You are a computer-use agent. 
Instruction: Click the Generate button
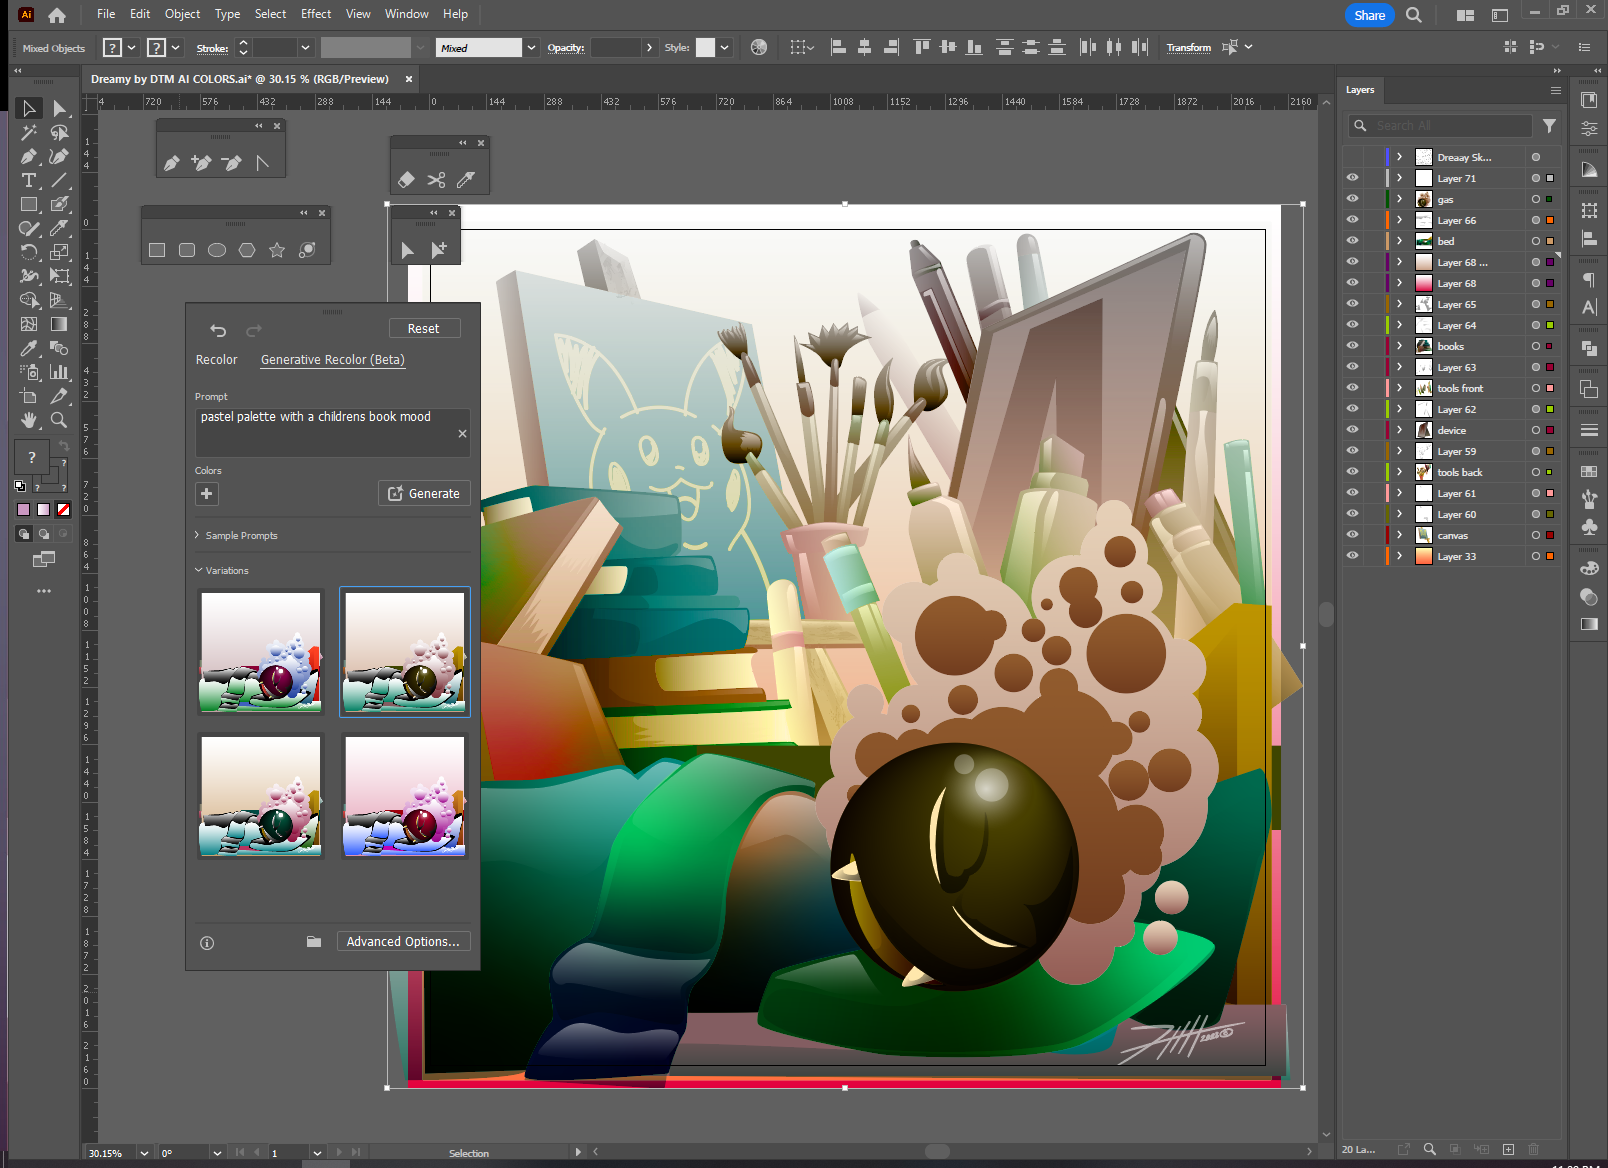click(424, 493)
